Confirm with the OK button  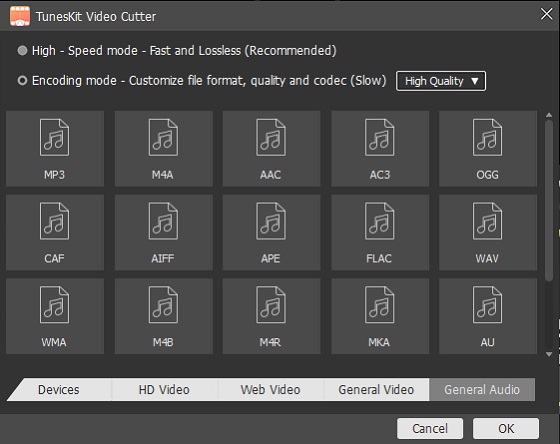click(506, 428)
